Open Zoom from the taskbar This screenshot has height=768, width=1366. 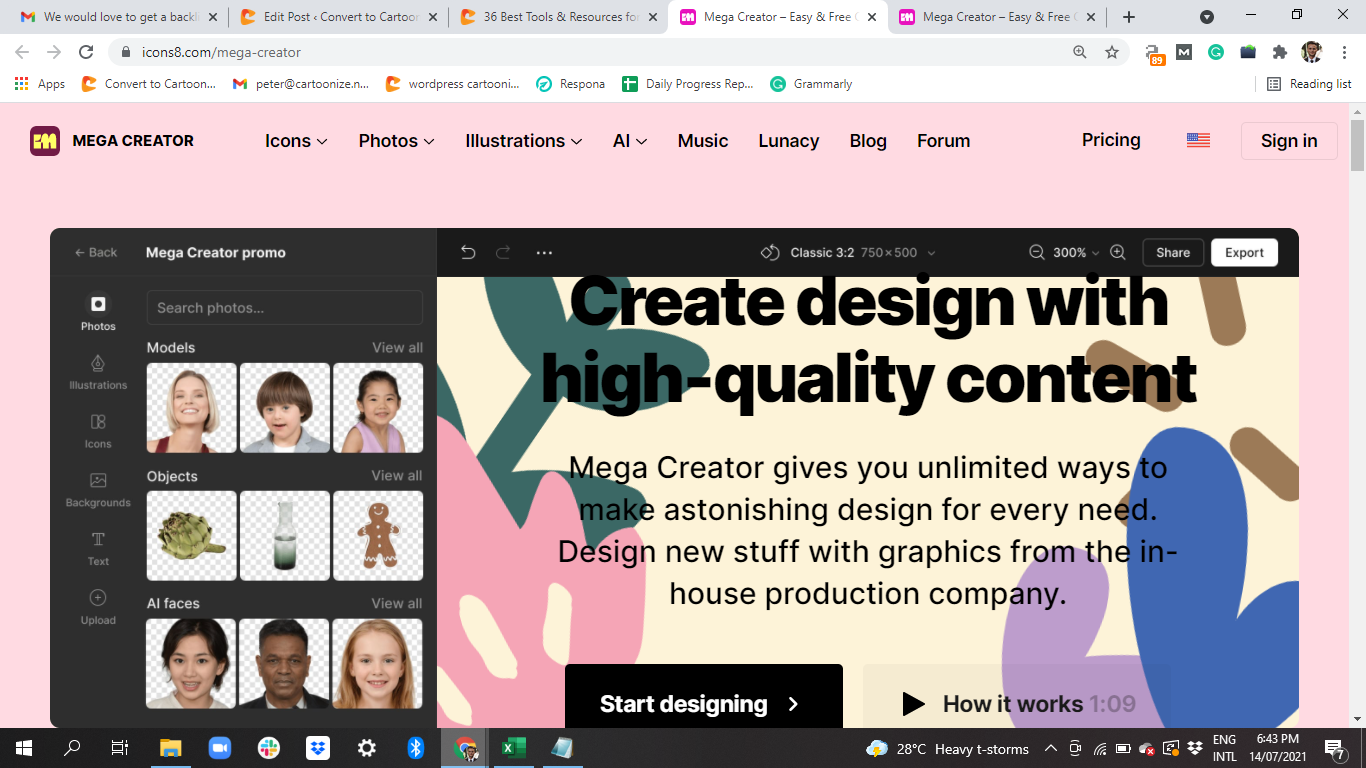click(x=220, y=748)
